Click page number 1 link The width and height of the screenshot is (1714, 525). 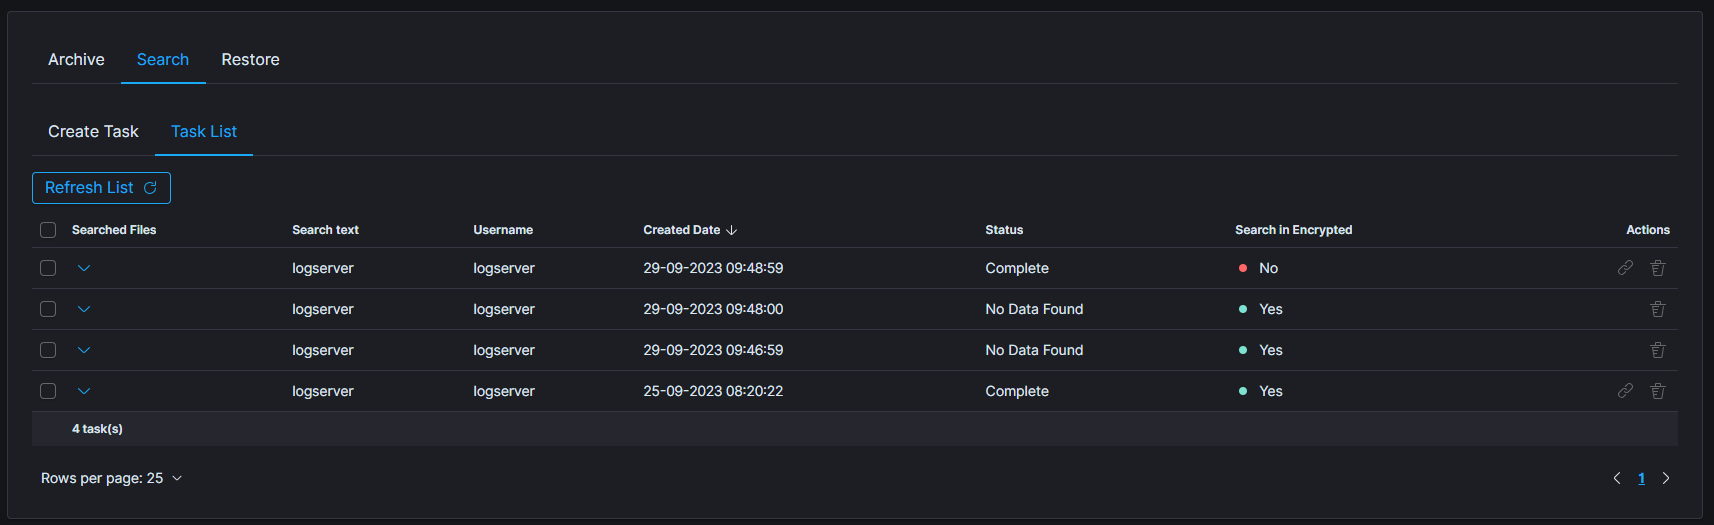(x=1641, y=478)
